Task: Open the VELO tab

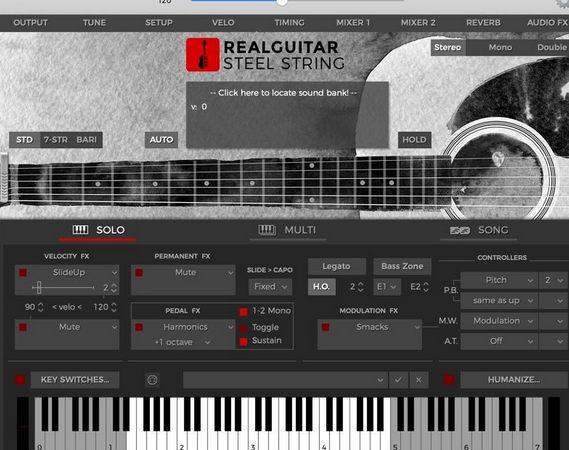Action: click(223, 22)
